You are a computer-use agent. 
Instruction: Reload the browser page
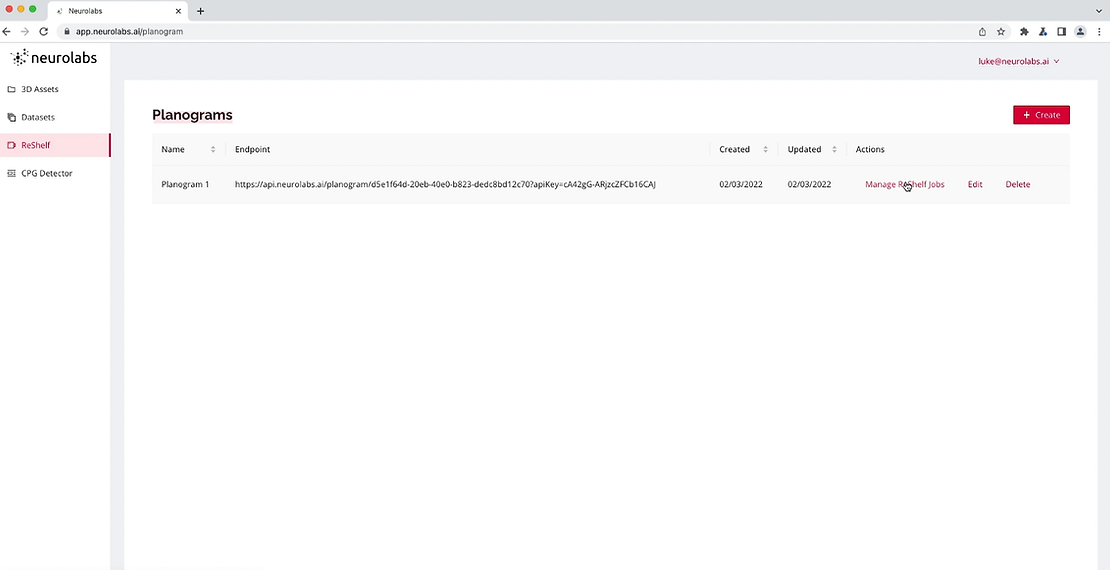pyautogui.click(x=44, y=31)
